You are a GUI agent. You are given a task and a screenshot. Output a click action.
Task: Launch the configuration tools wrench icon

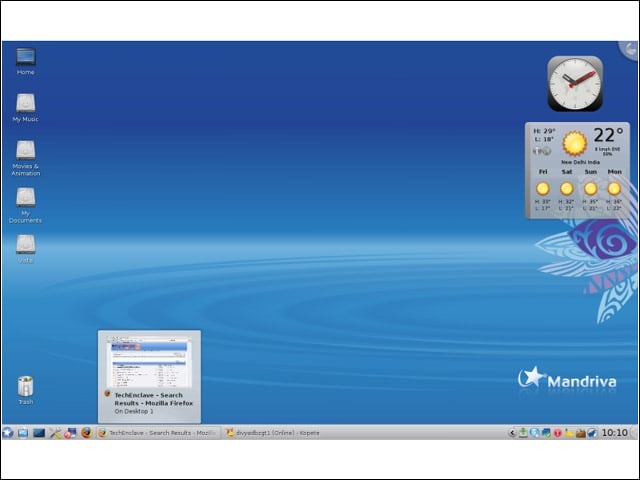coord(55,433)
